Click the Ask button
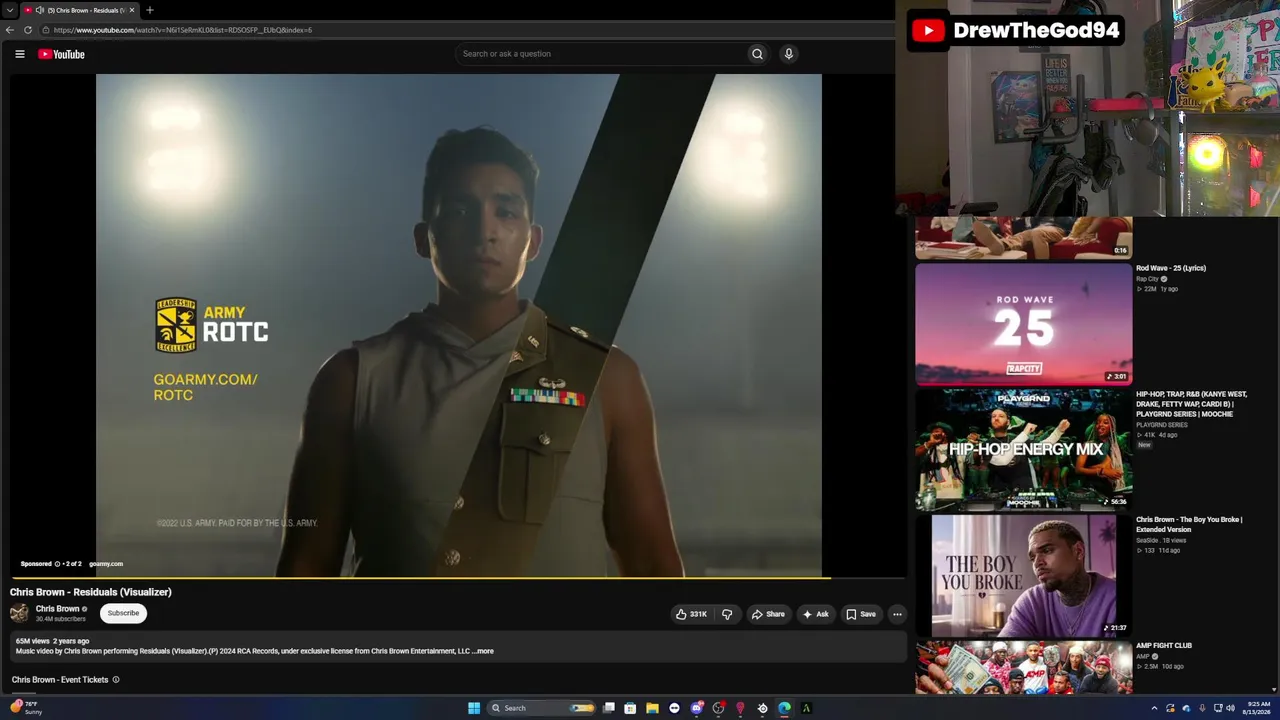 pos(816,614)
